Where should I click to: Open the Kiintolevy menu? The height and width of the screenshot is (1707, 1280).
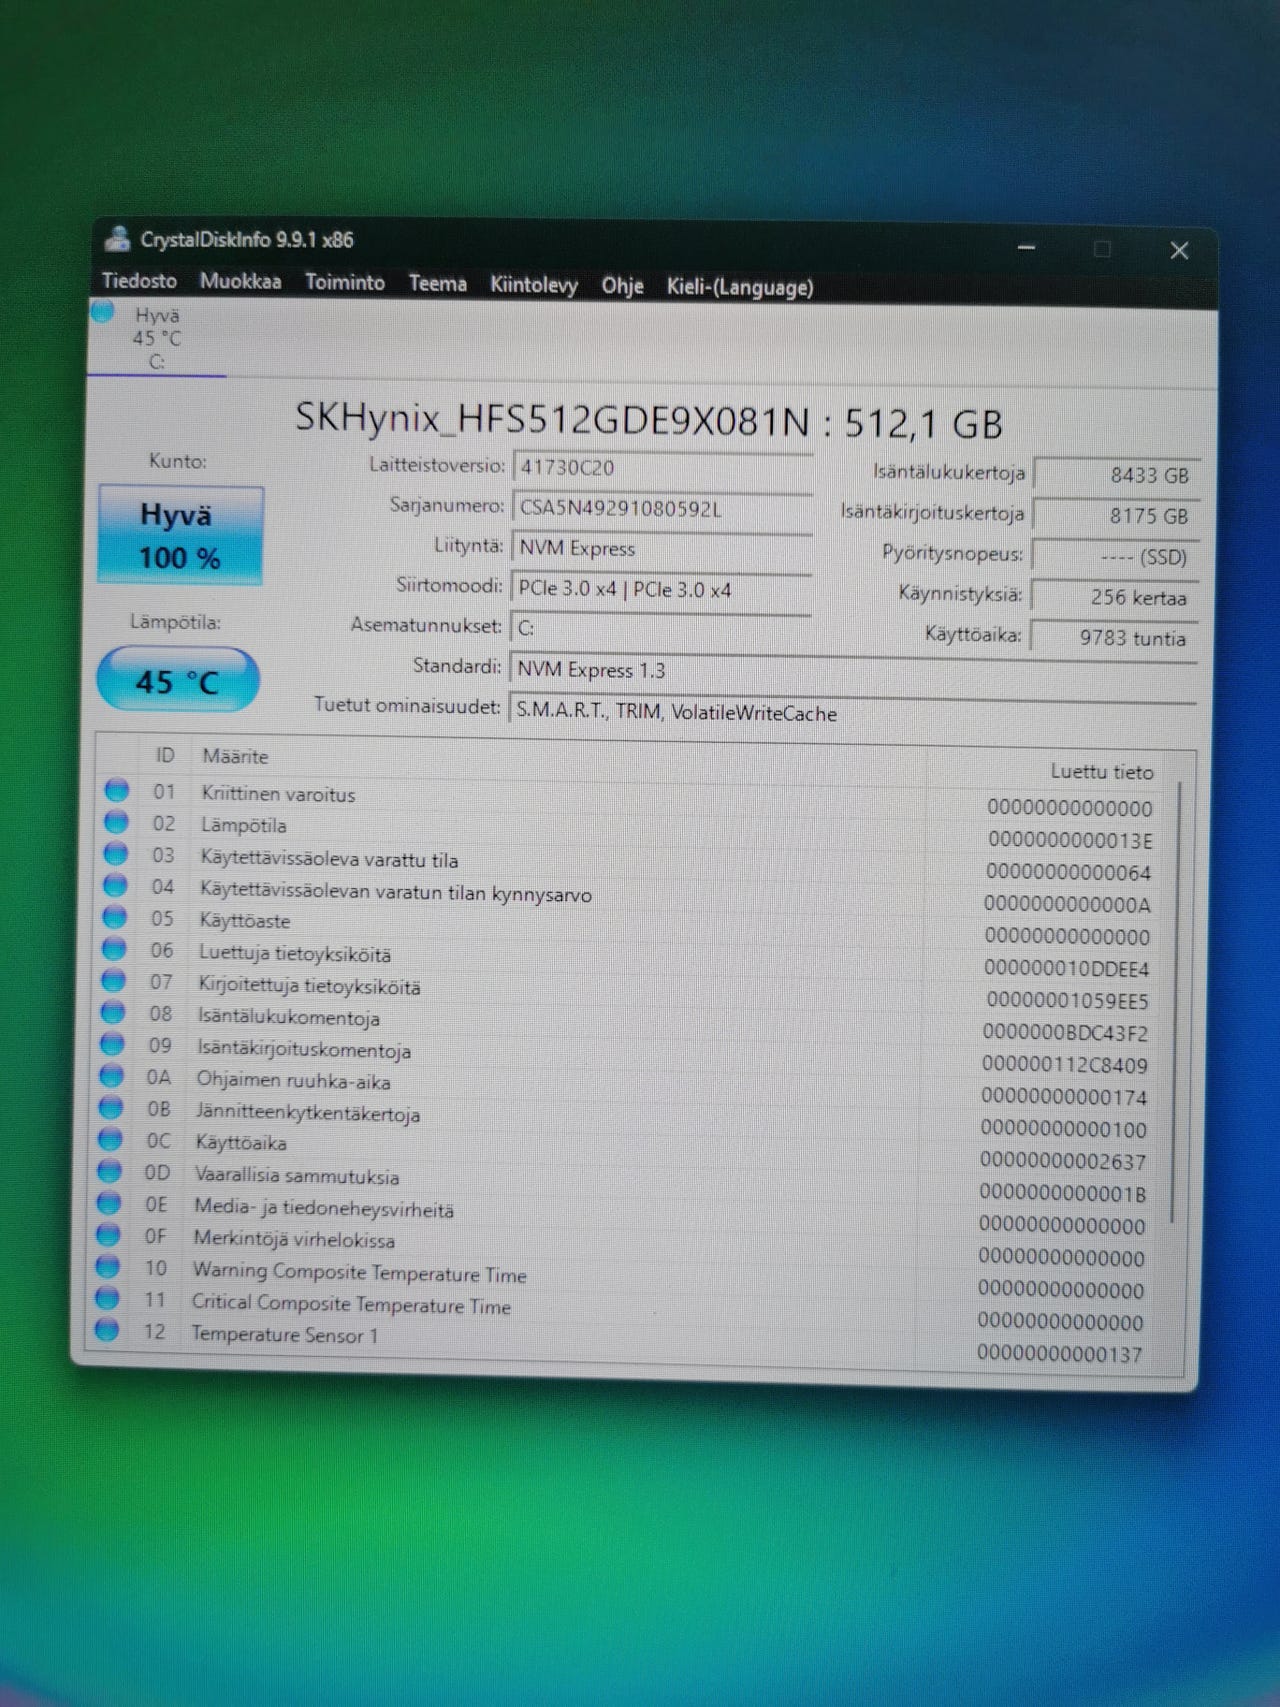tap(533, 285)
